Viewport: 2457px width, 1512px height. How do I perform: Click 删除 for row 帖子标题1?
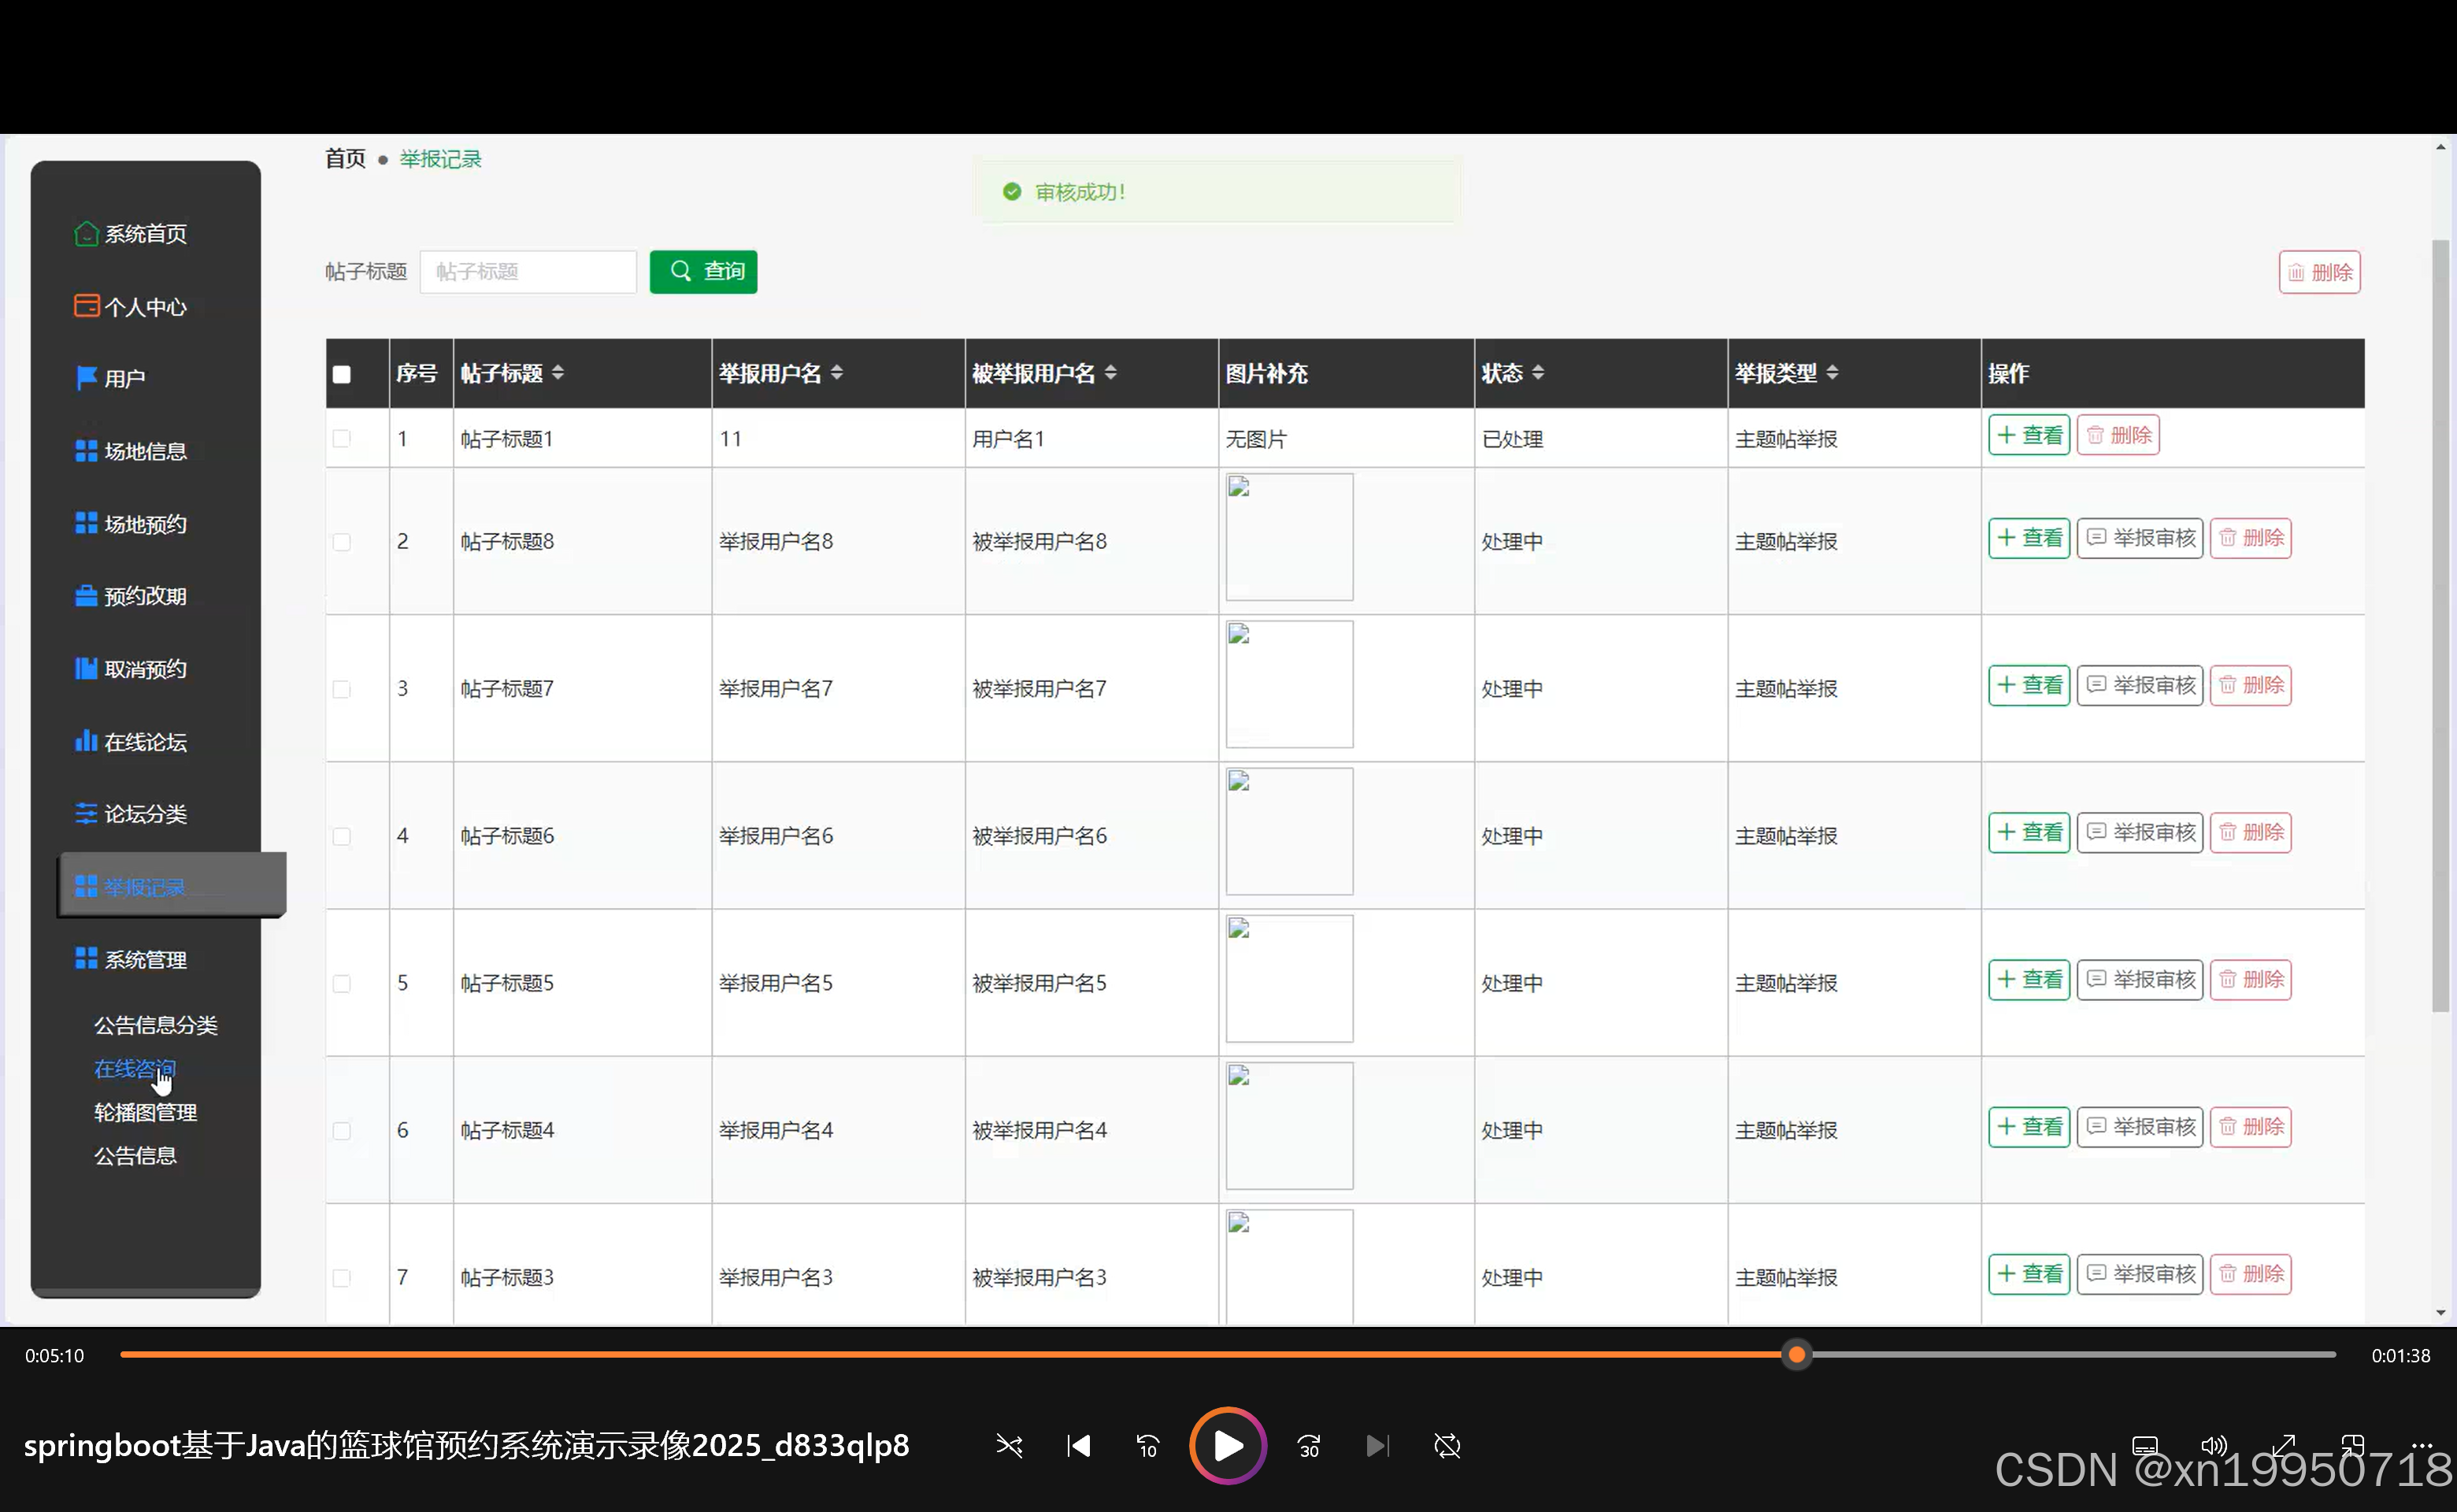(x=2118, y=435)
